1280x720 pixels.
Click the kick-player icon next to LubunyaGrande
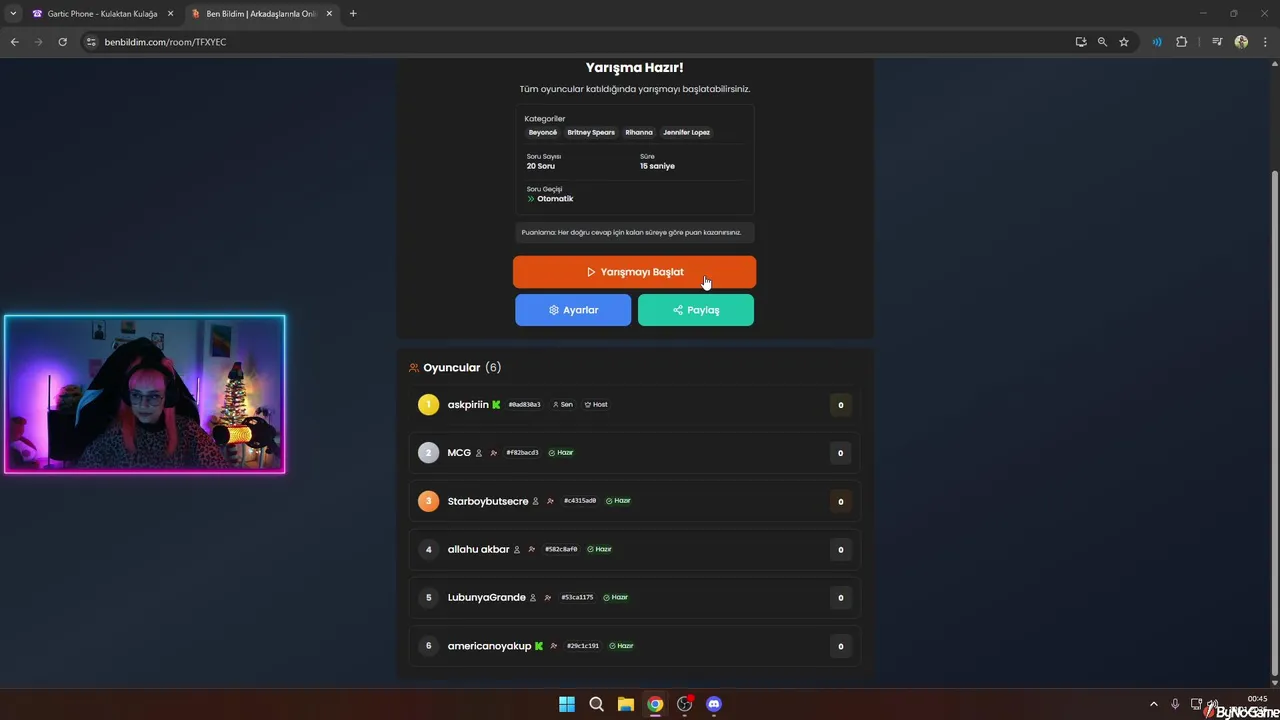point(547,597)
